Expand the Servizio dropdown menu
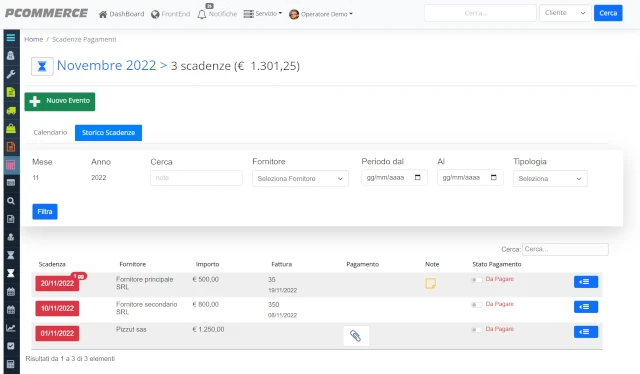The width and height of the screenshot is (640, 374). pyautogui.click(x=262, y=14)
